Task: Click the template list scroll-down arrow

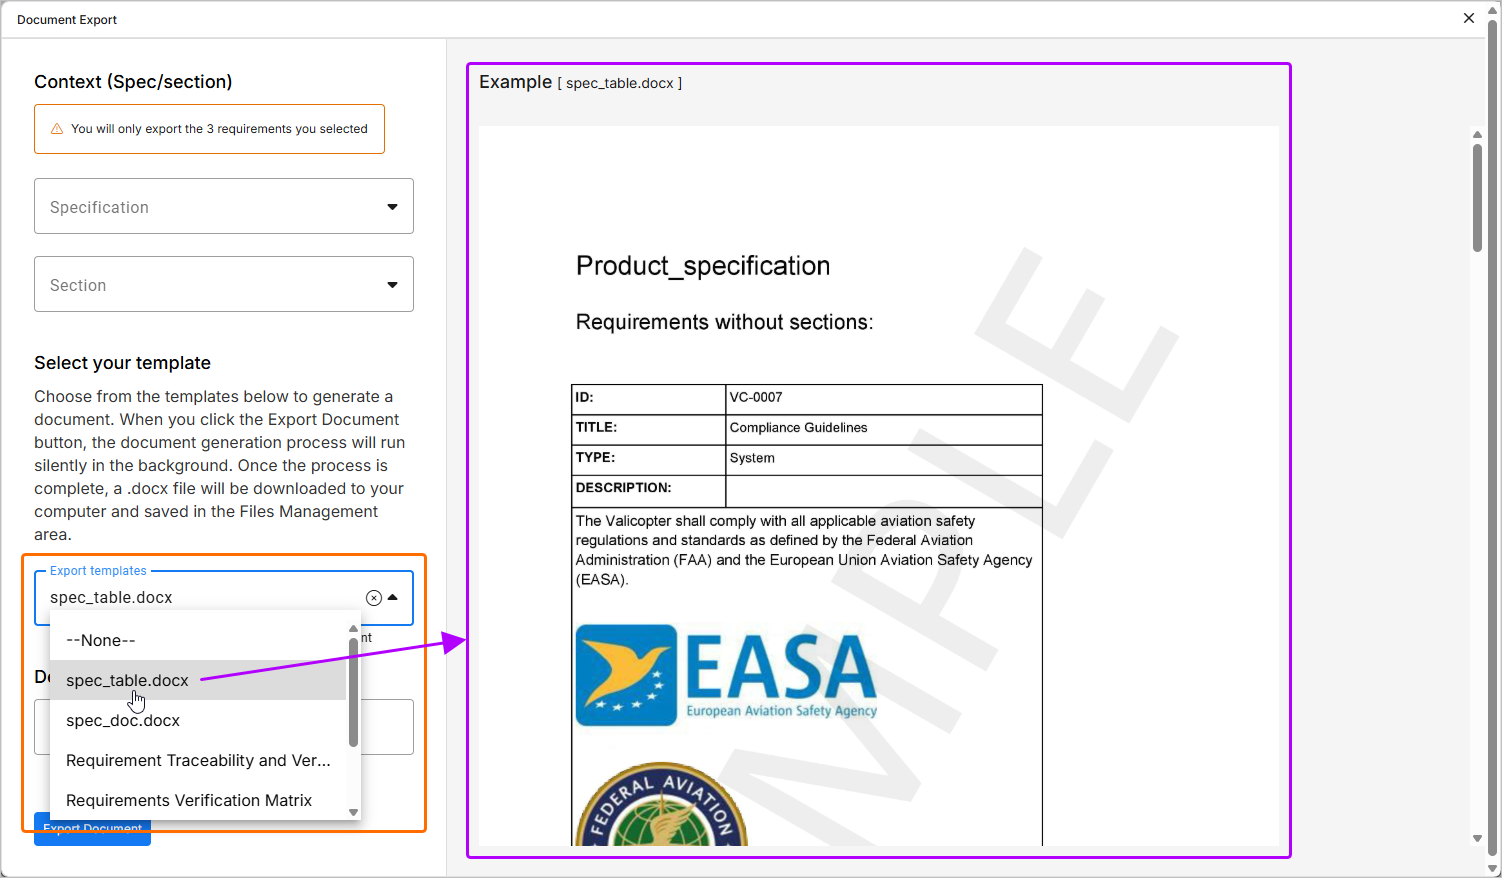Action: pos(353,812)
